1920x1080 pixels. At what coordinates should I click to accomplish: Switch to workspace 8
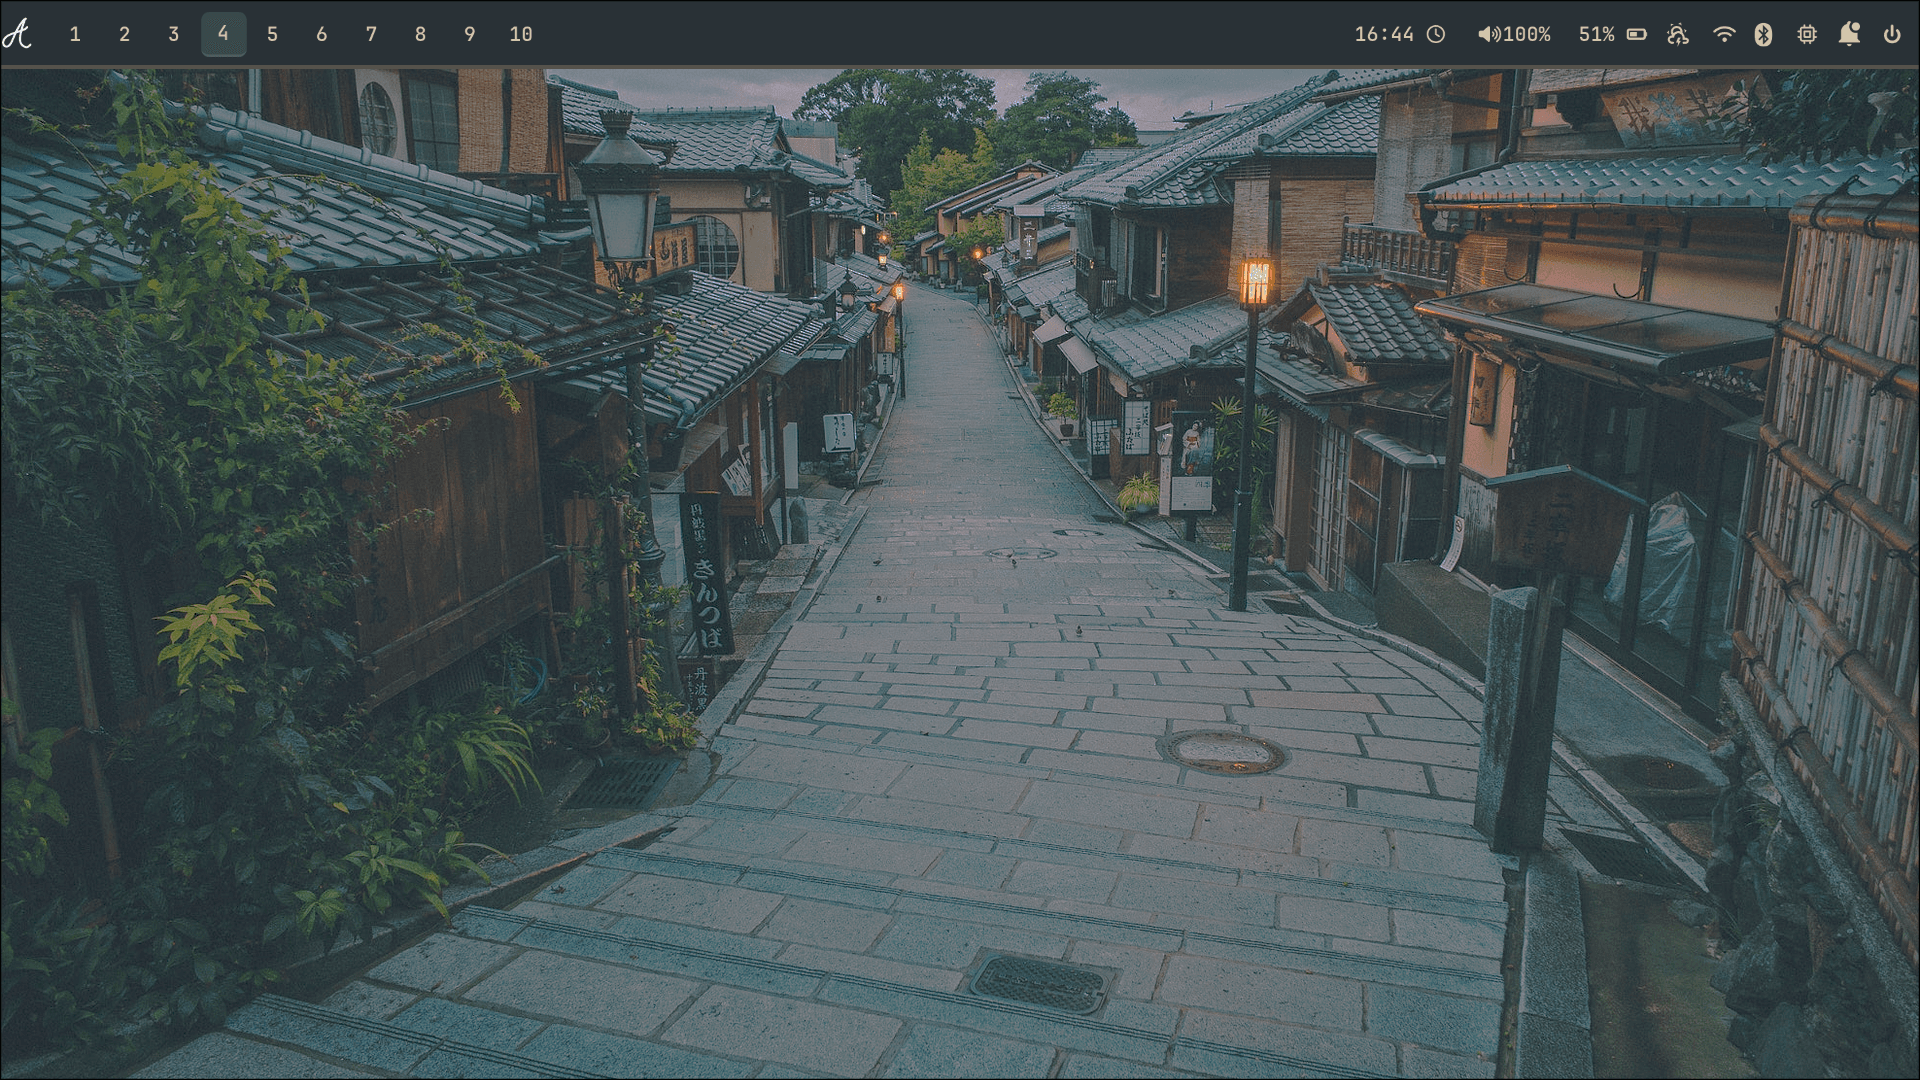tap(420, 34)
